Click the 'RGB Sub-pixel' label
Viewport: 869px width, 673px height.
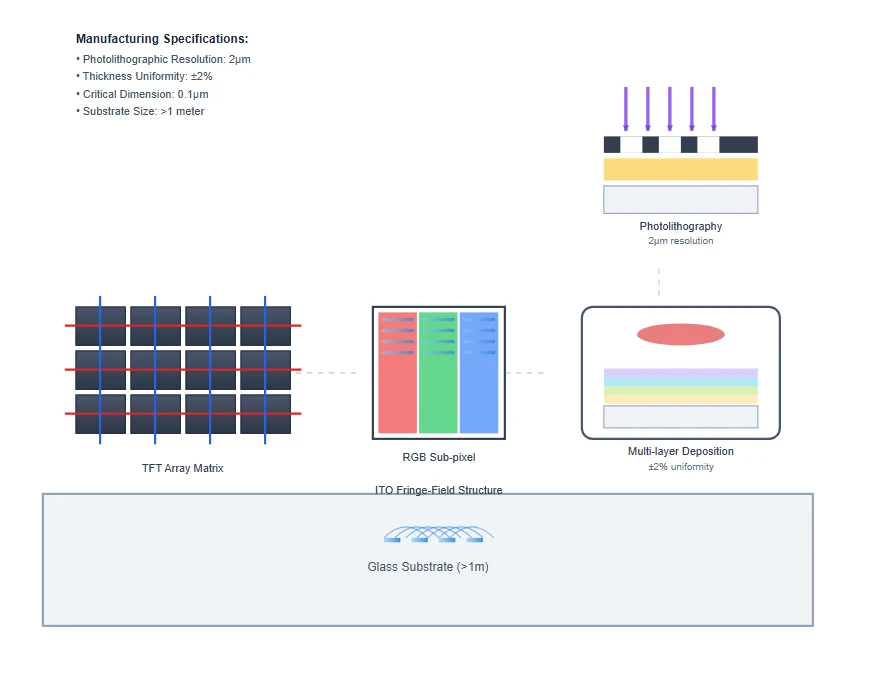pyautogui.click(x=438, y=457)
